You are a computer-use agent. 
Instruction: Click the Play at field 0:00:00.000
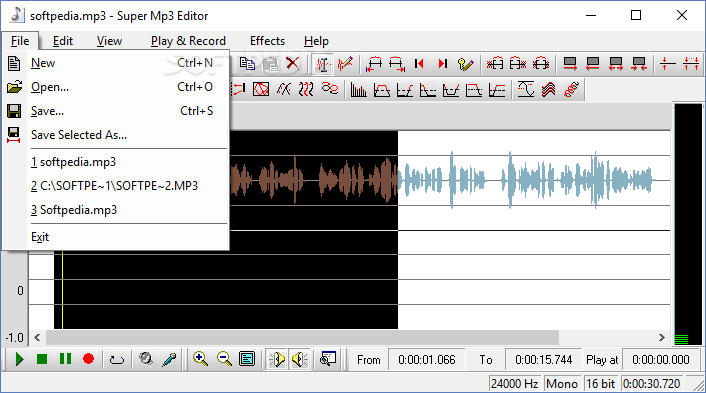point(661,360)
